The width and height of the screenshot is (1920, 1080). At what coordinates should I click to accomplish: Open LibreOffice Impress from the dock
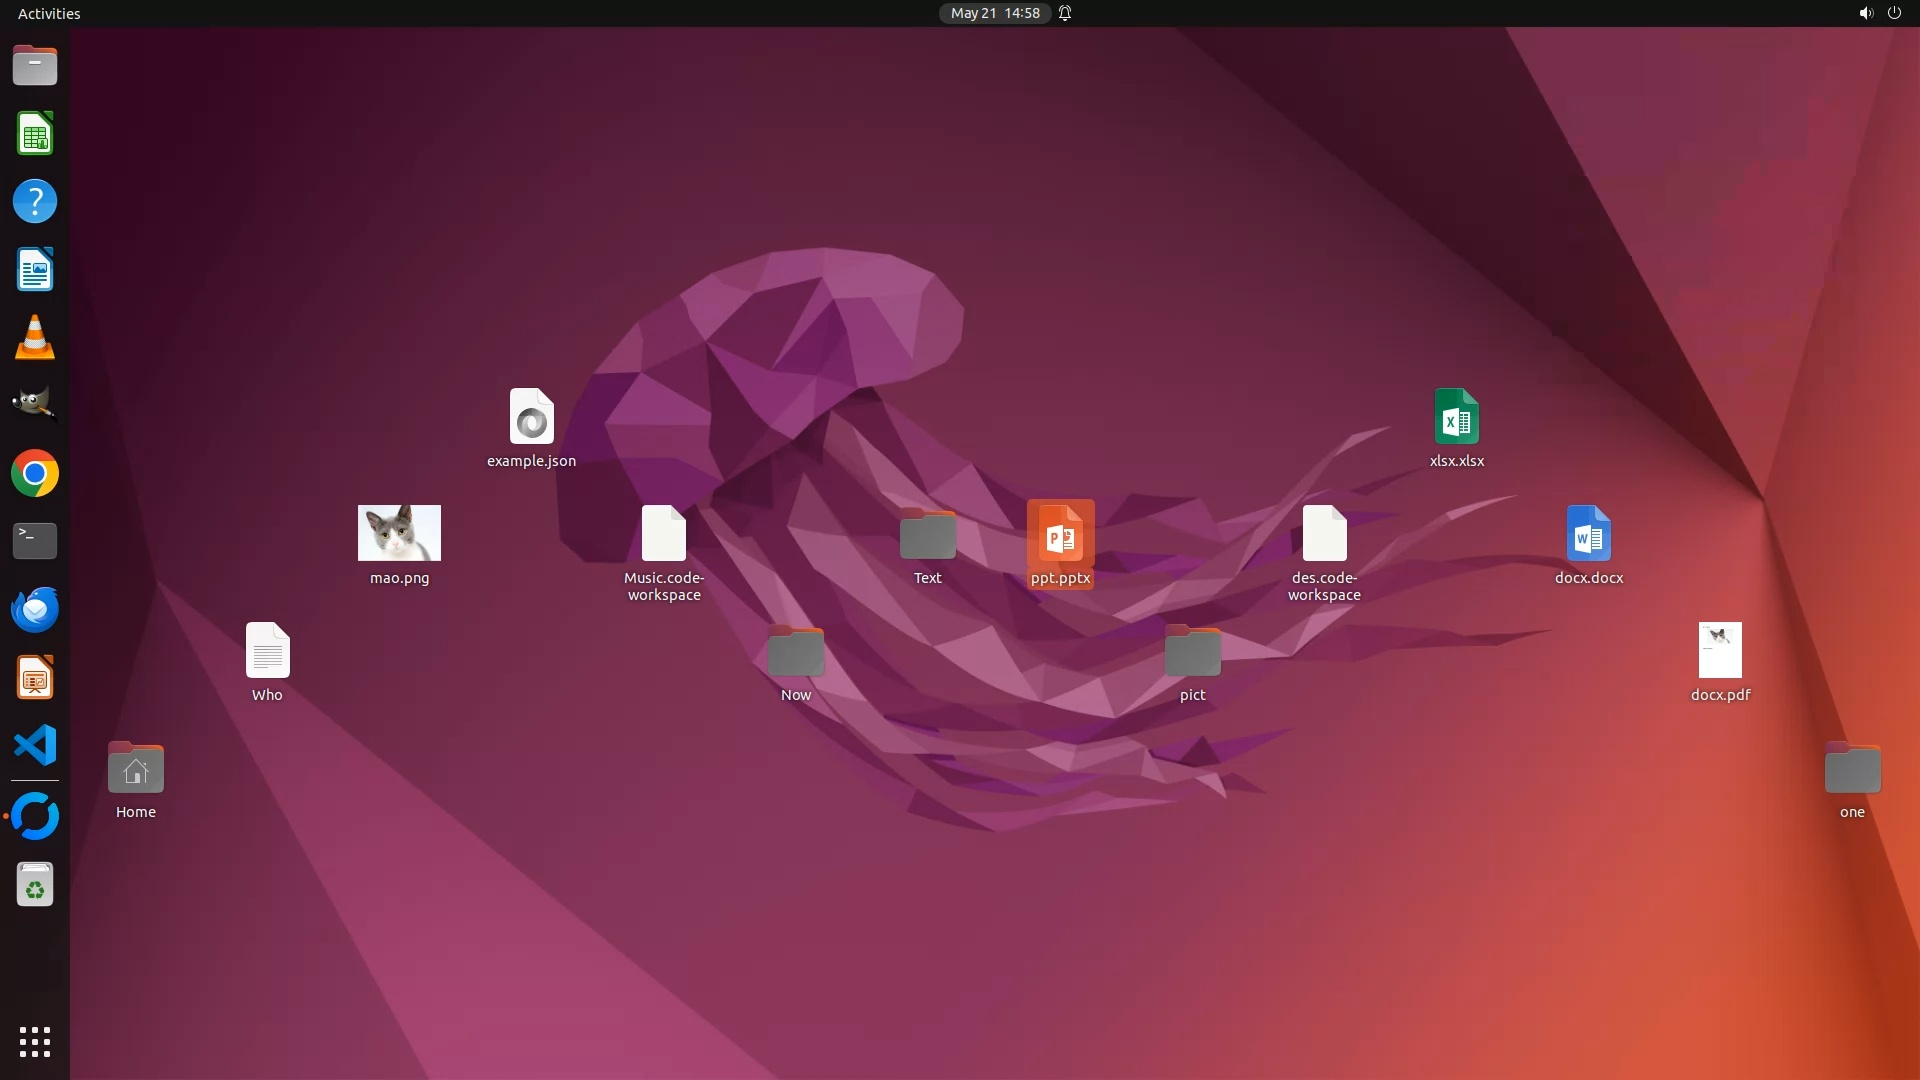[35, 678]
